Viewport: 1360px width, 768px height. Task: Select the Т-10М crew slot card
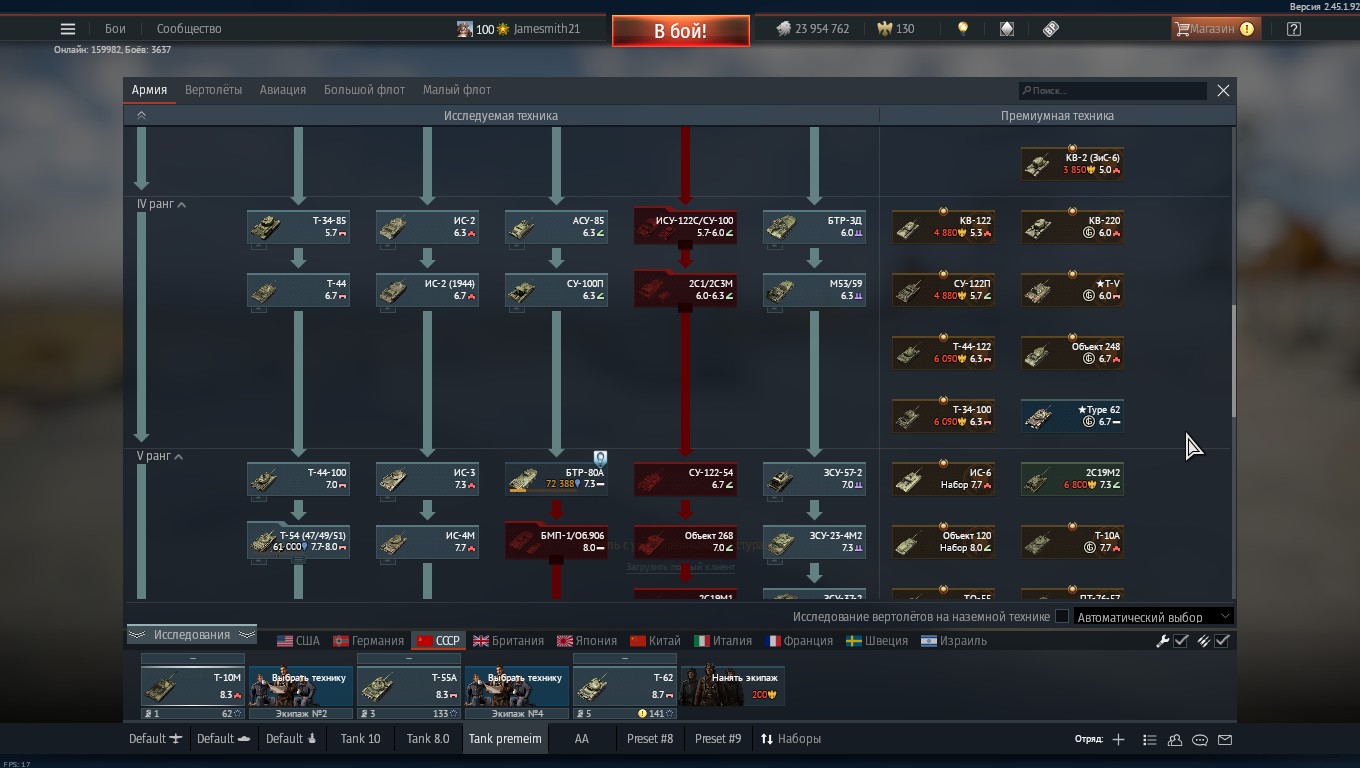[x=193, y=687]
